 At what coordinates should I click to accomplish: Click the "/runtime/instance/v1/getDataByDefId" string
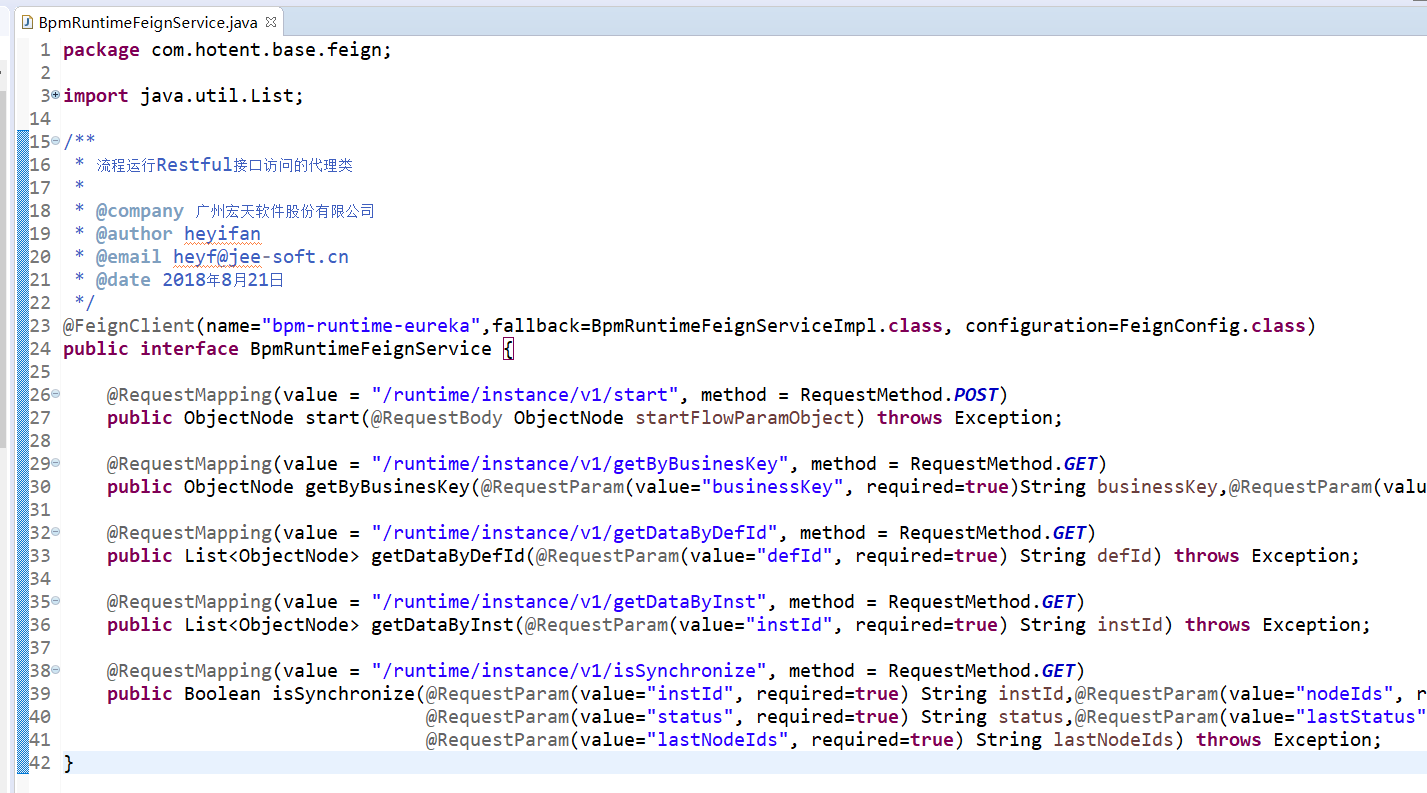click(x=575, y=533)
